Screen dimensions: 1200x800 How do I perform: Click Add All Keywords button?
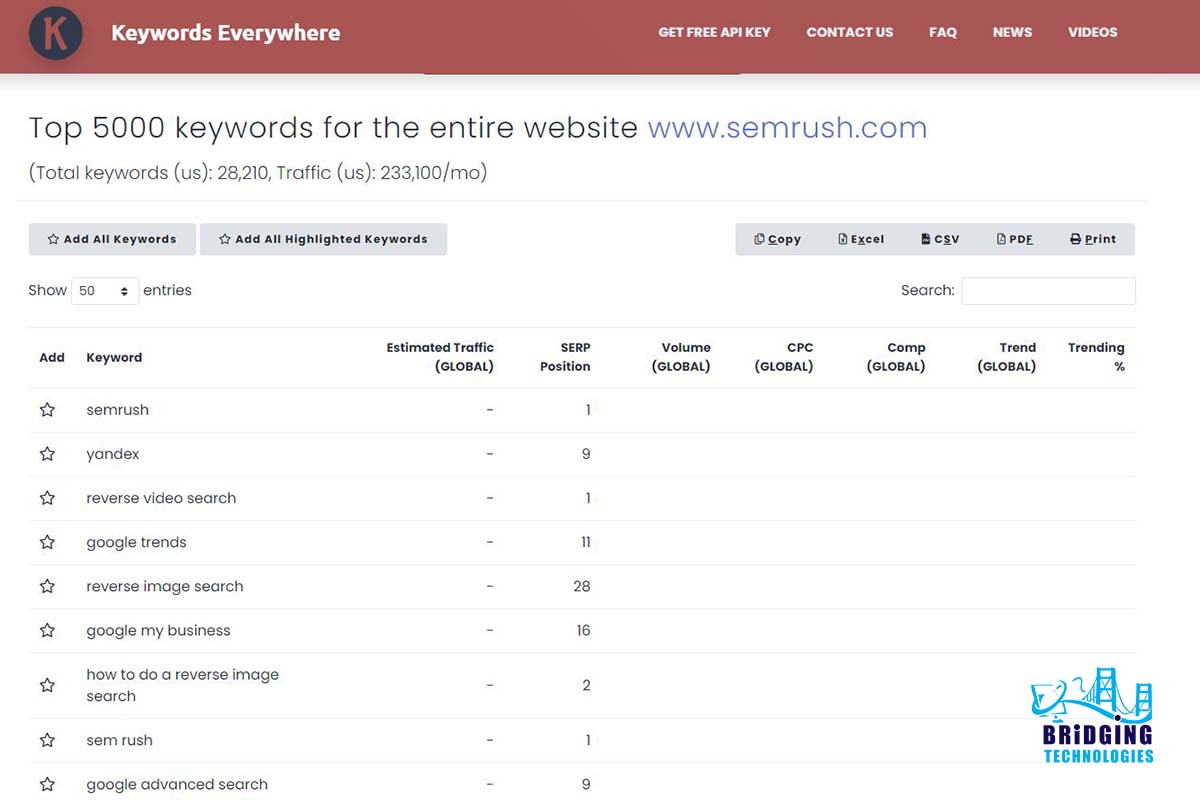(x=113, y=239)
